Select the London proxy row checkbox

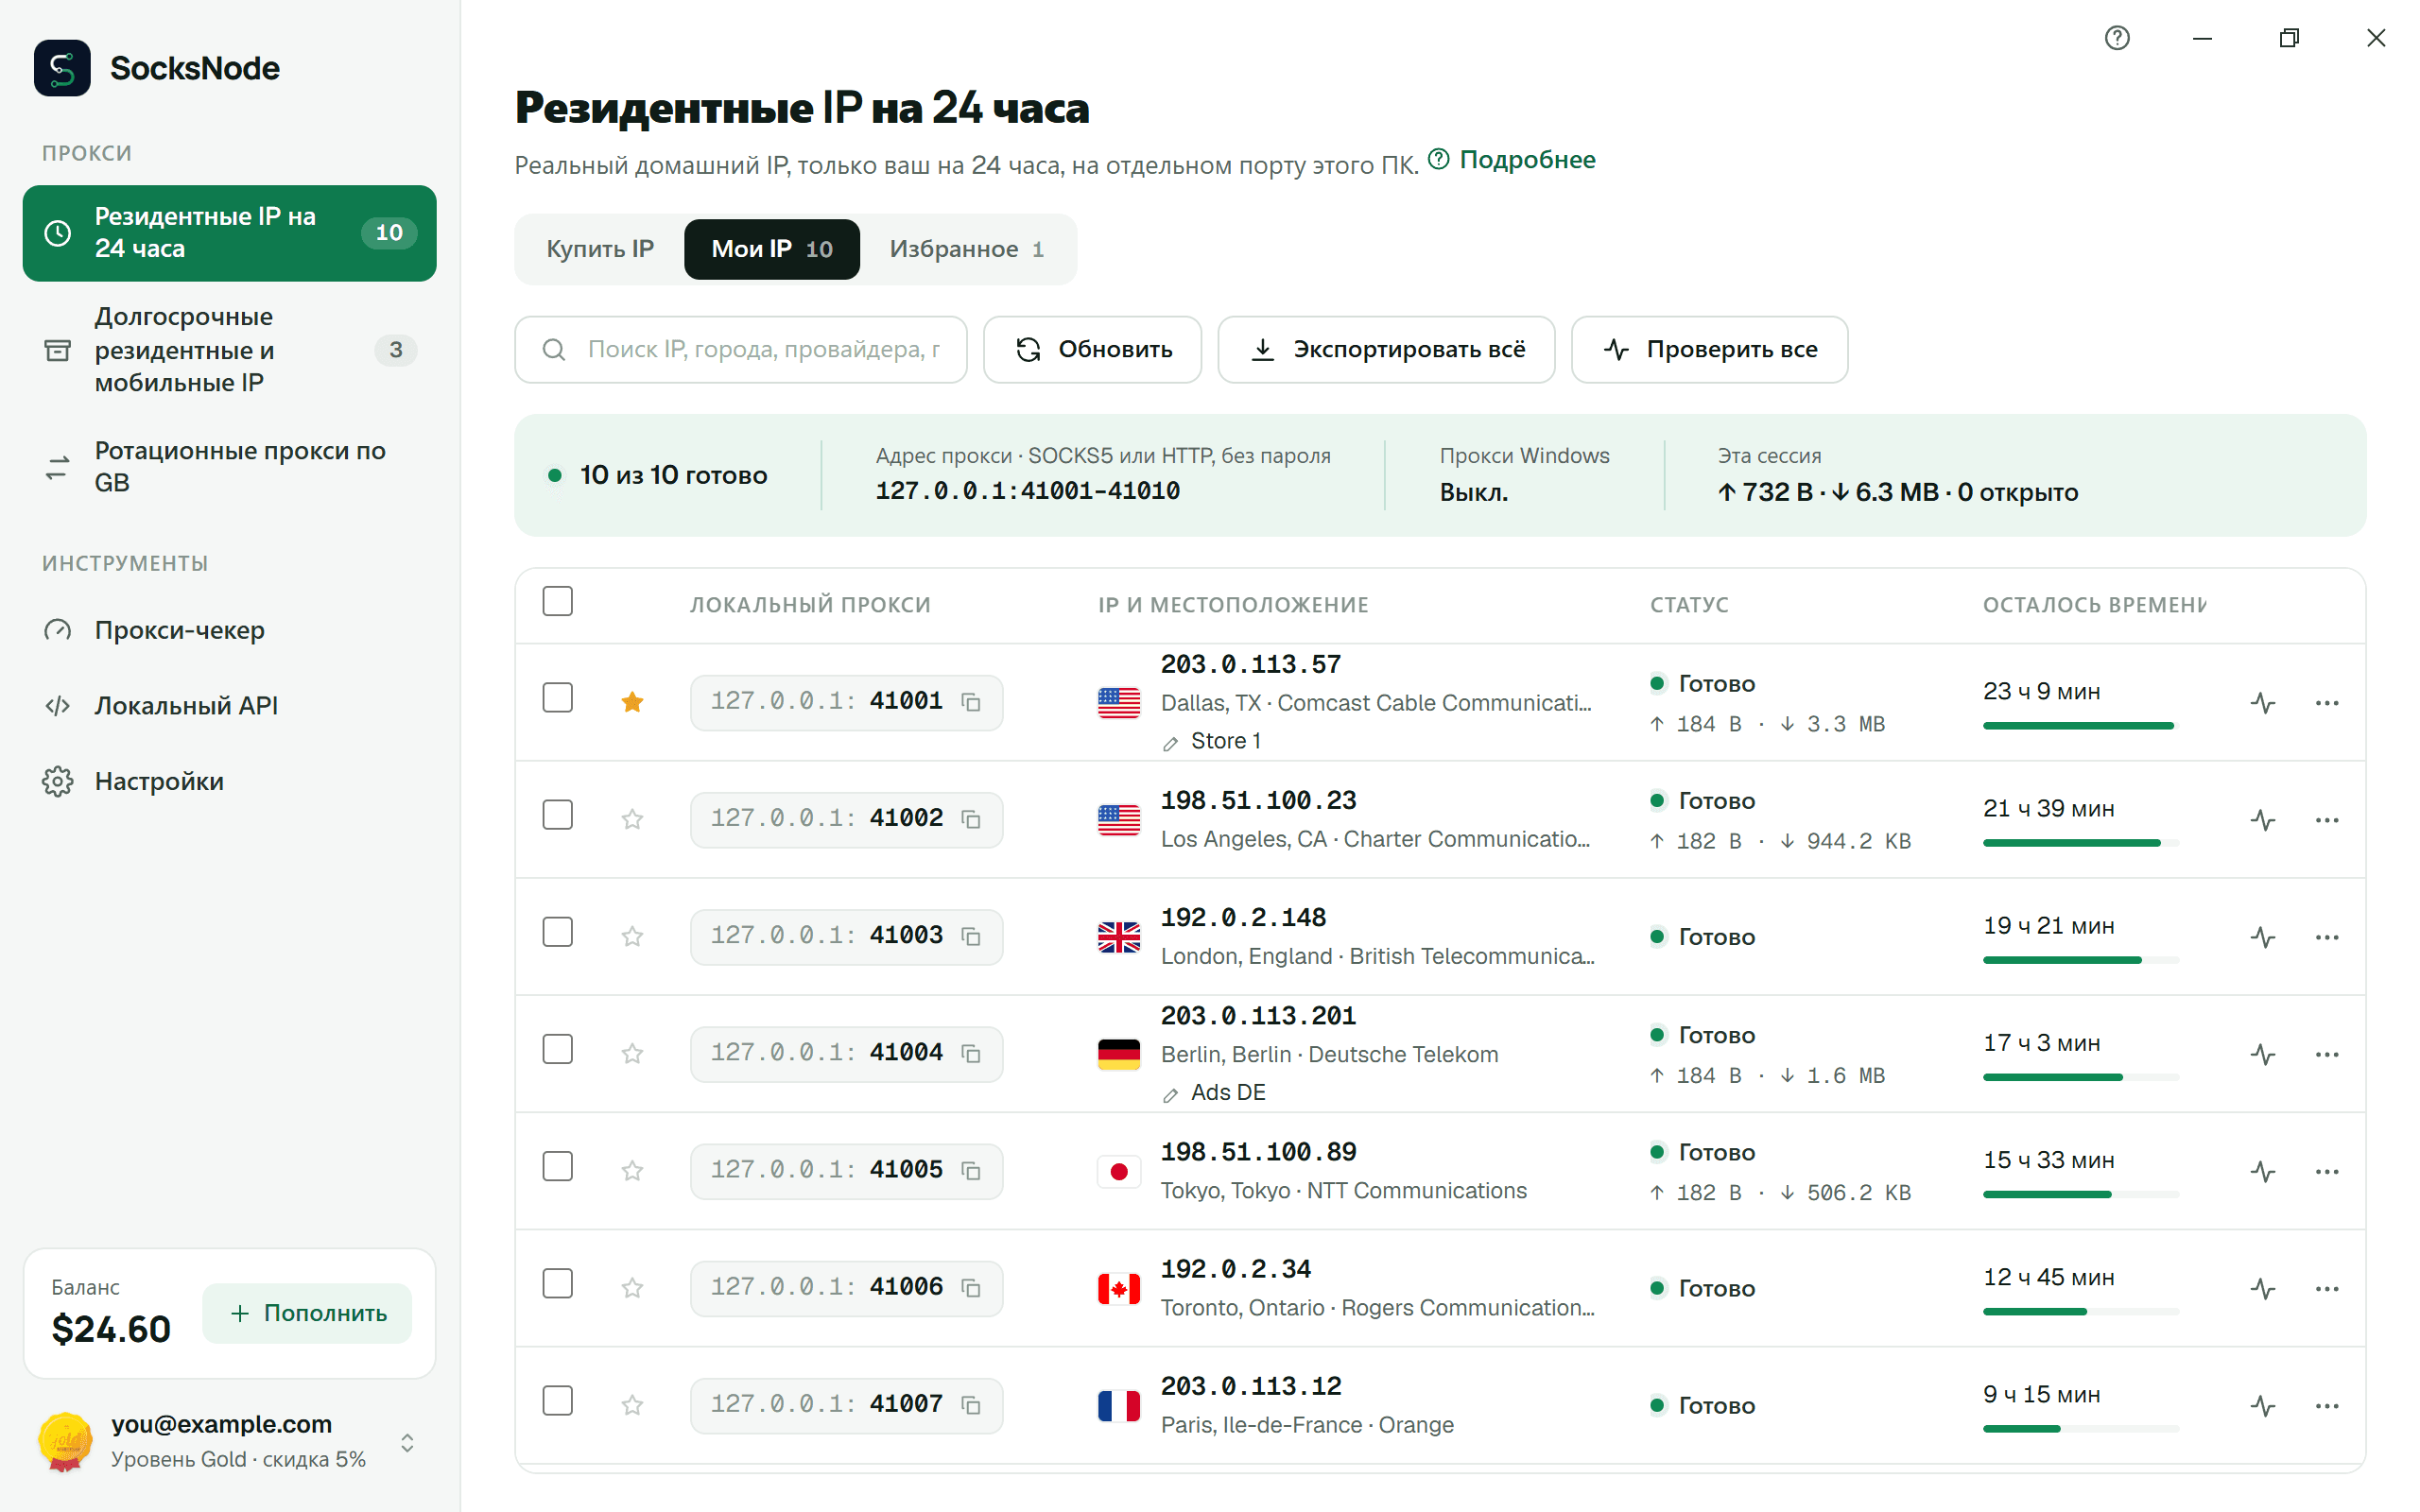click(x=557, y=931)
